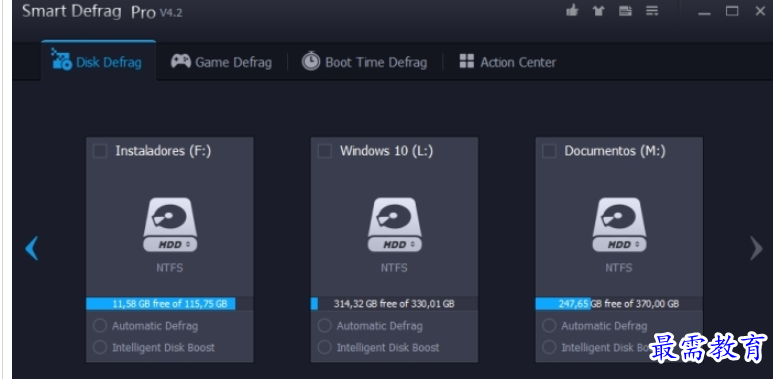The width and height of the screenshot is (773, 379).
Task: Click the Instaladores (F:) drive title
Action: pyautogui.click(x=163, y=151)
